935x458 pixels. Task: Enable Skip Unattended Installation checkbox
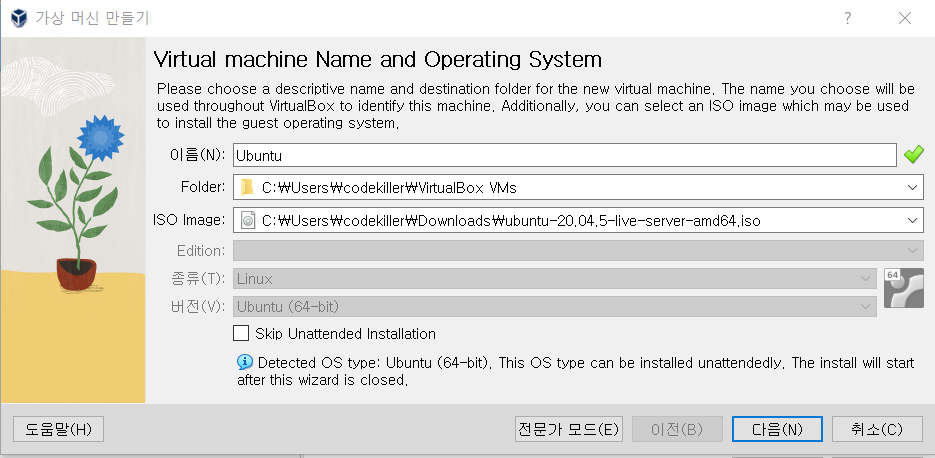[x=241, y=333]
